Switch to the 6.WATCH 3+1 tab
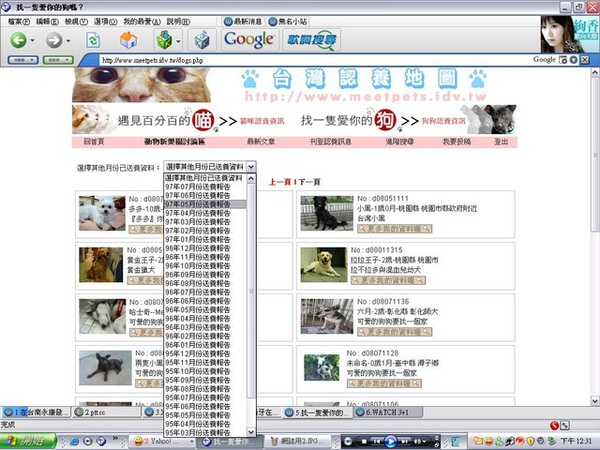 [388, 412]
